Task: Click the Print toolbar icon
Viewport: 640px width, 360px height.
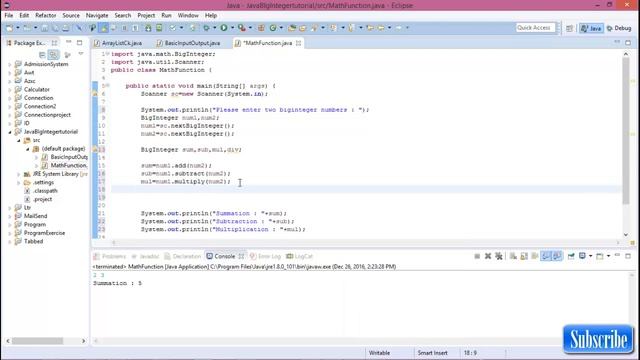Action: point(65,28)
